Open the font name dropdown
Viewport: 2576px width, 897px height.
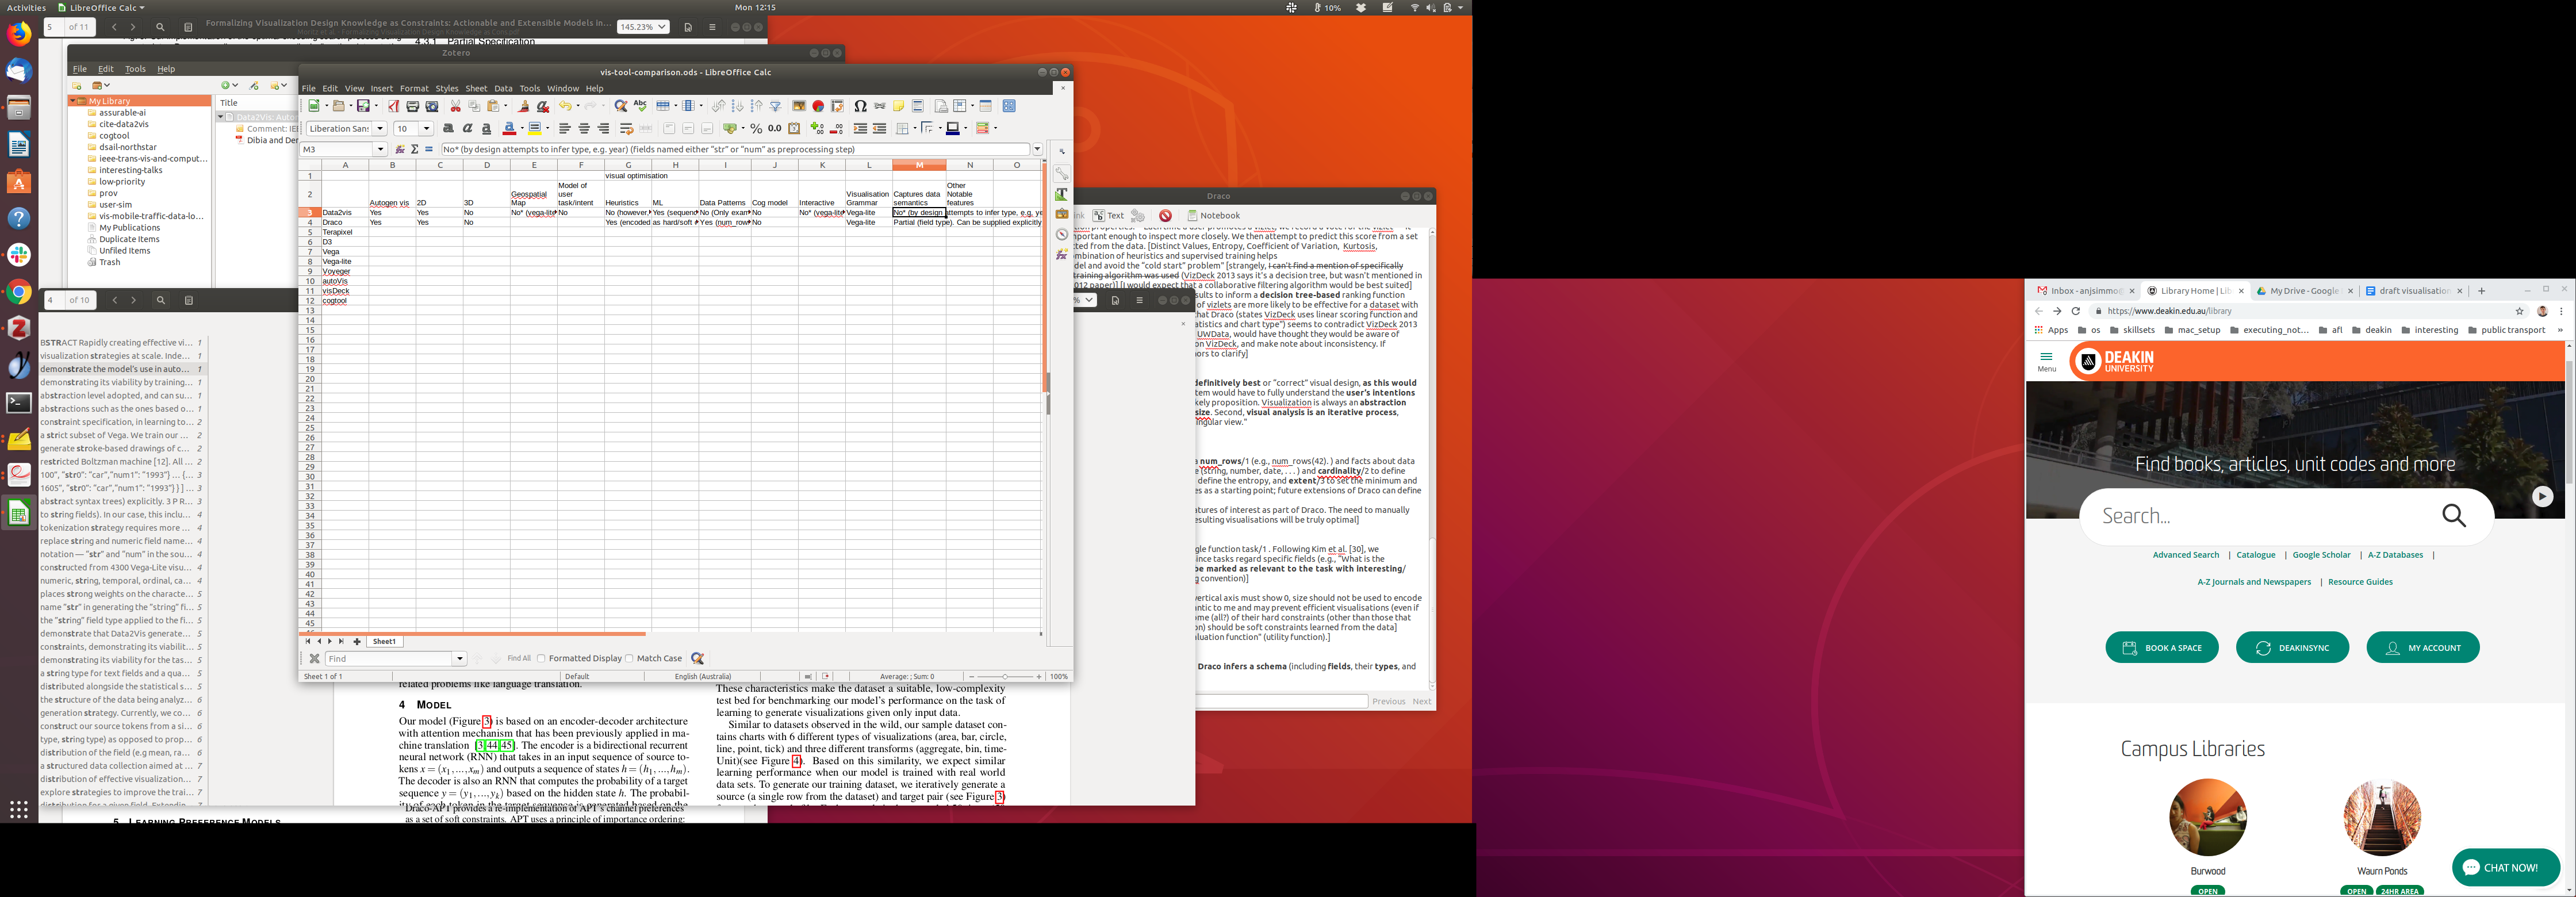coord(380,129)
